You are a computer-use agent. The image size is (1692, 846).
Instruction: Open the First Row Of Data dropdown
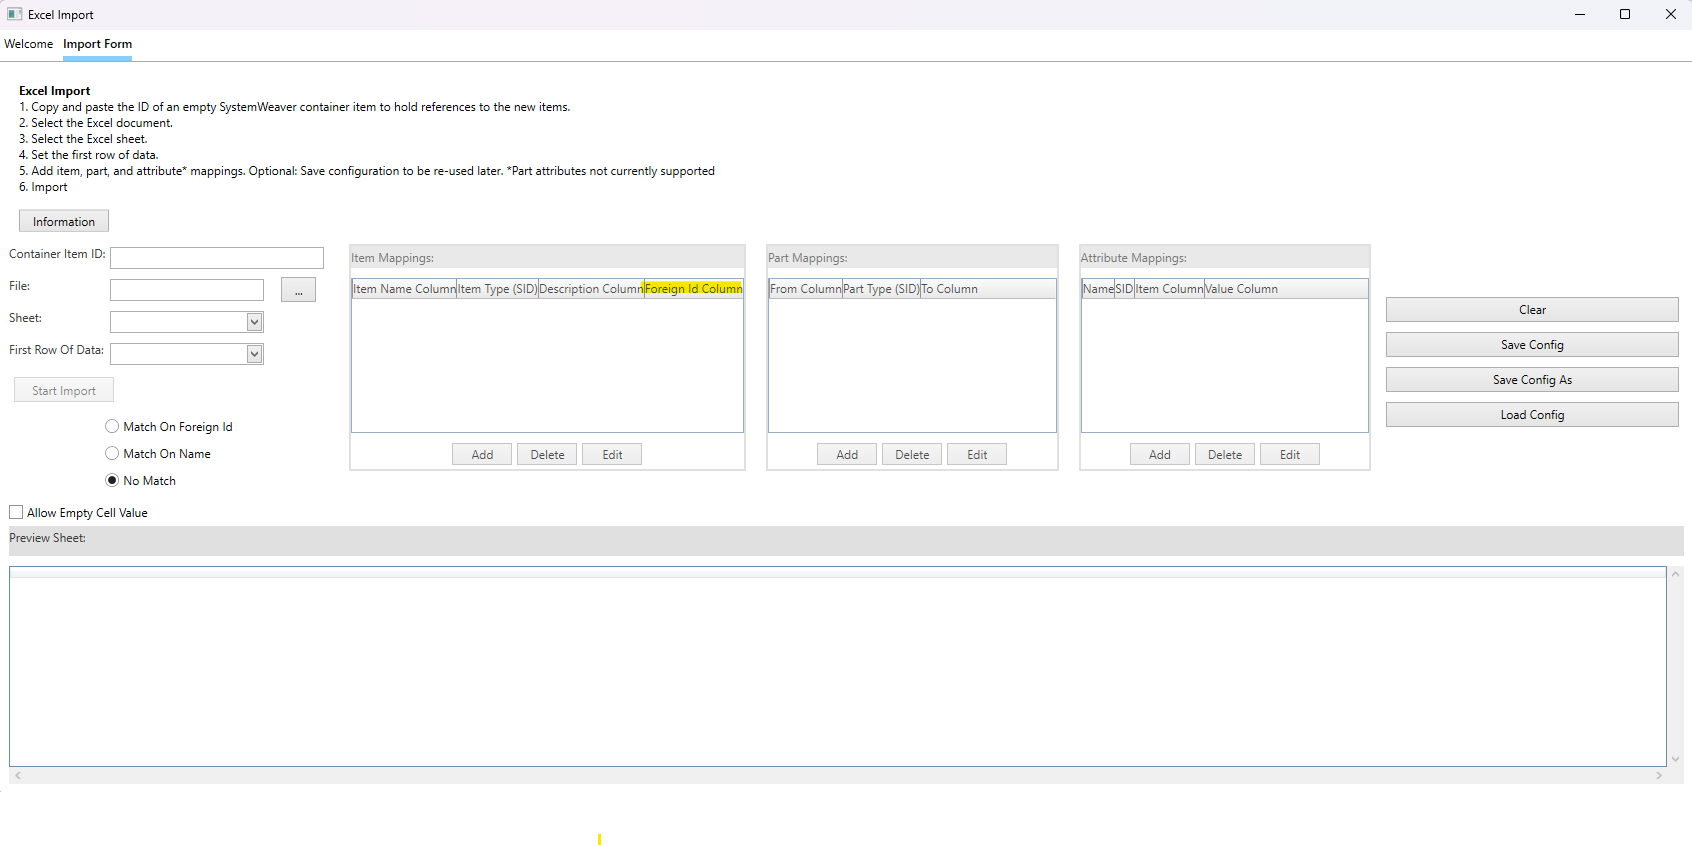coord(254,354)
